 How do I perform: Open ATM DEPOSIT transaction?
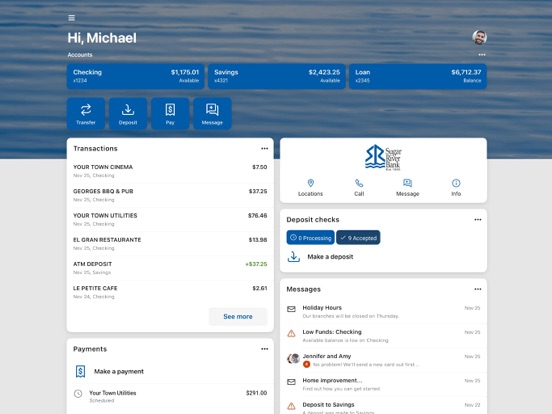tap(170, 268)
